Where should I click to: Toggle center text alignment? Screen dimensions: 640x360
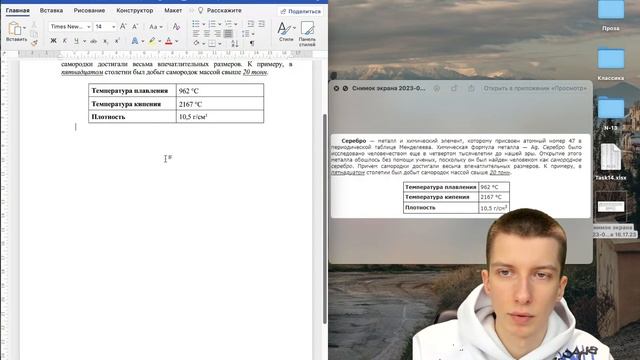point(207,34)
